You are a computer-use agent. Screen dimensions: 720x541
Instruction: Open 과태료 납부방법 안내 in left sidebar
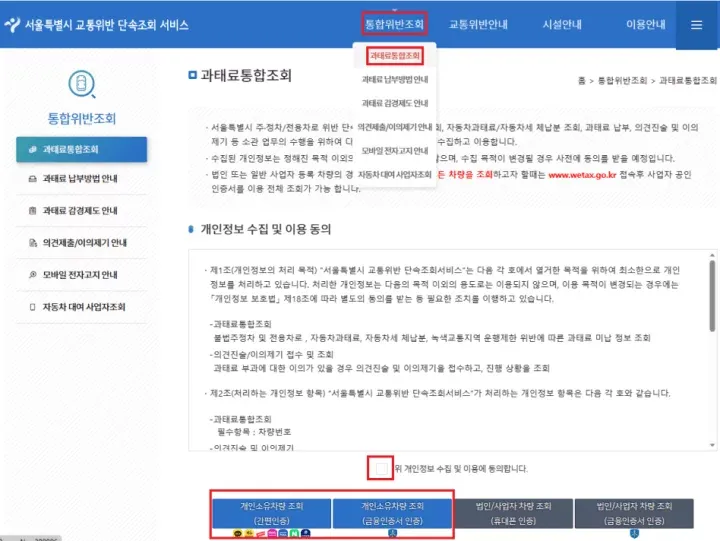82,179
